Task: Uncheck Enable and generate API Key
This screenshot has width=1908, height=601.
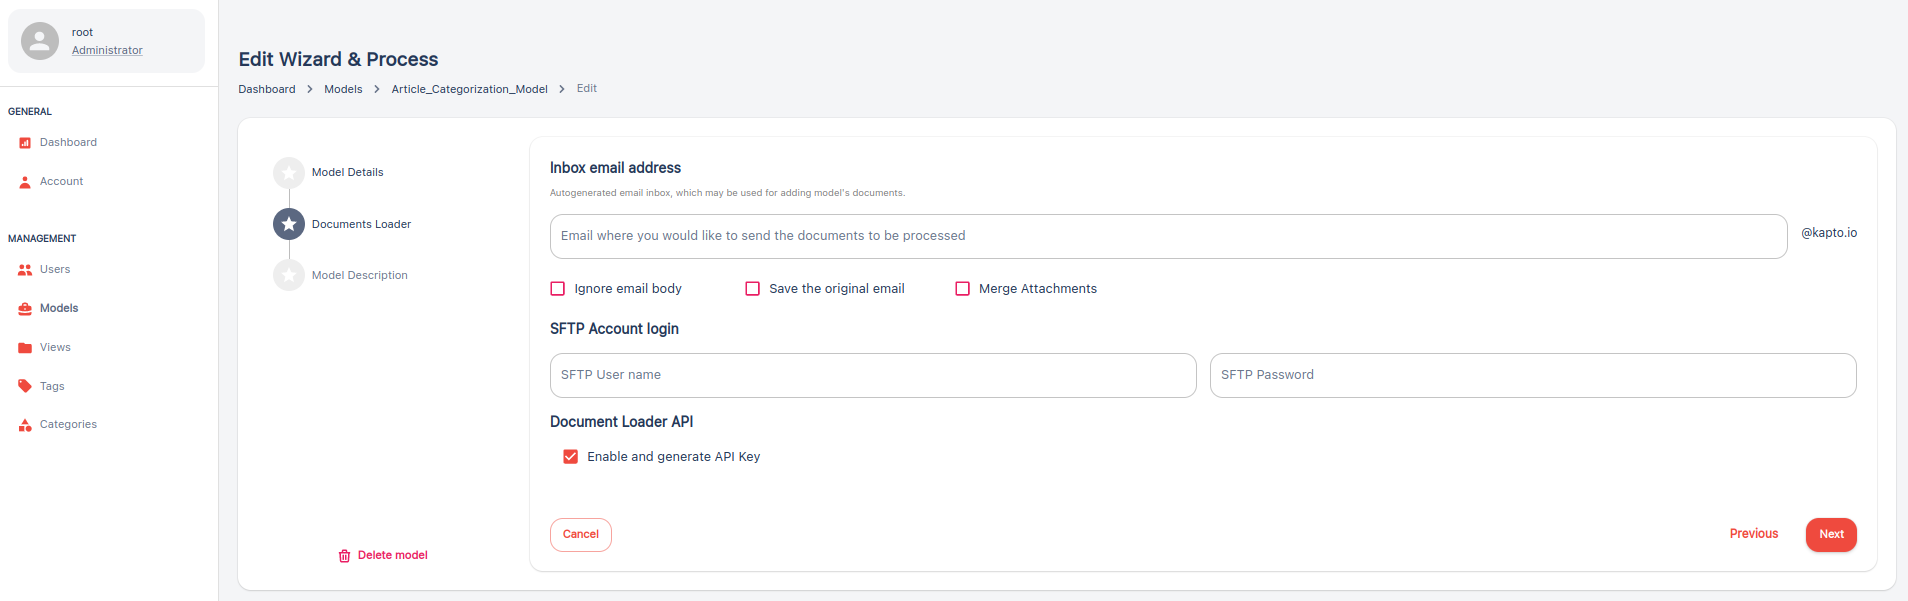Action: [571, 457]
